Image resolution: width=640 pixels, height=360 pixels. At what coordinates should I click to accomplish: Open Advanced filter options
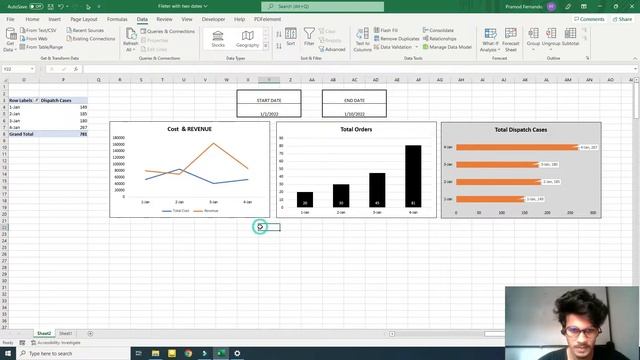pos(332,49)
